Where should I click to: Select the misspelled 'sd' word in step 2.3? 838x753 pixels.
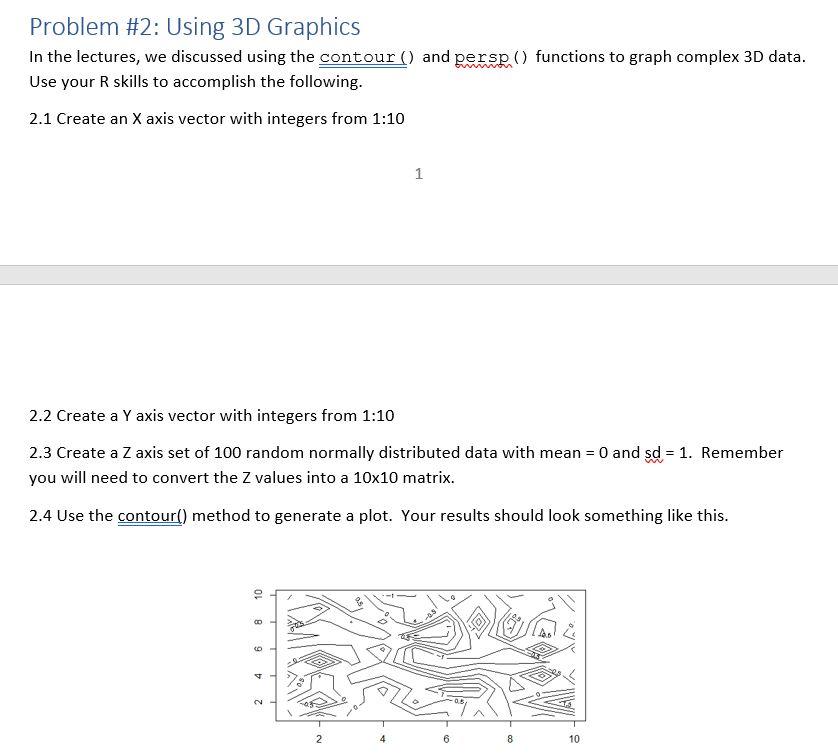[x=653, y=452]
